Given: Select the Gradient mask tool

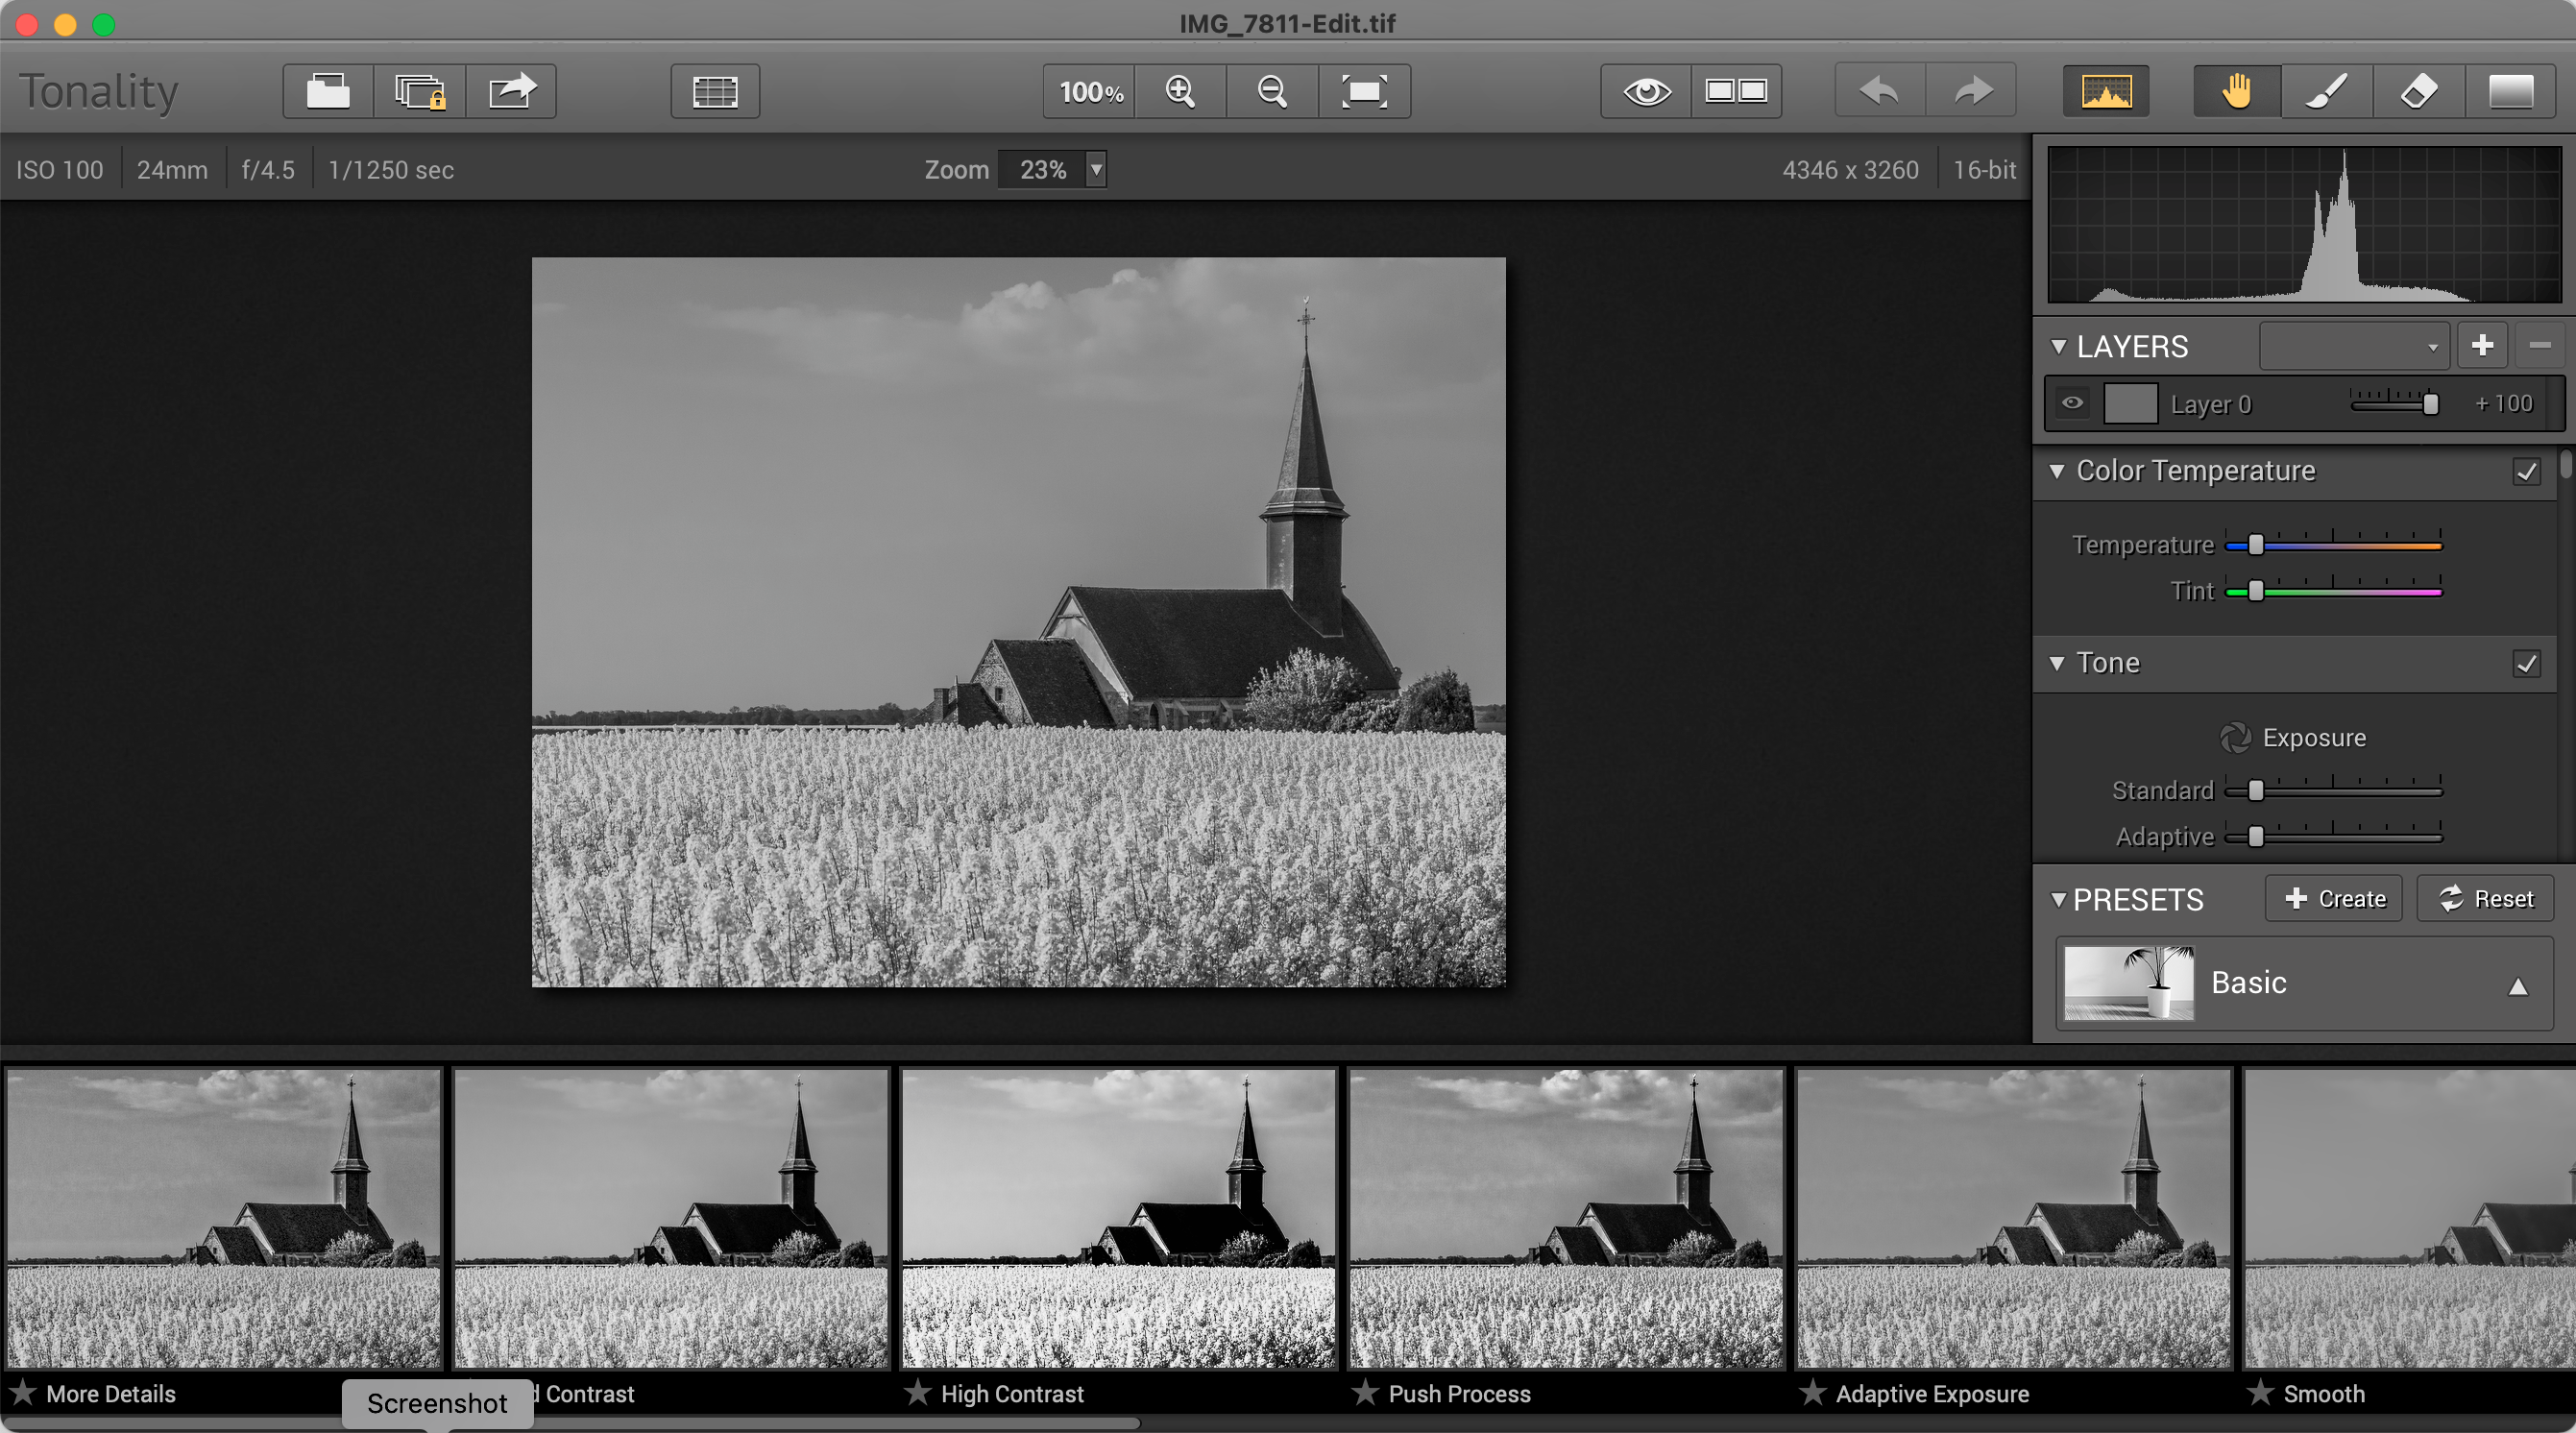Looking at the screenshot, I should point(2510,91).
